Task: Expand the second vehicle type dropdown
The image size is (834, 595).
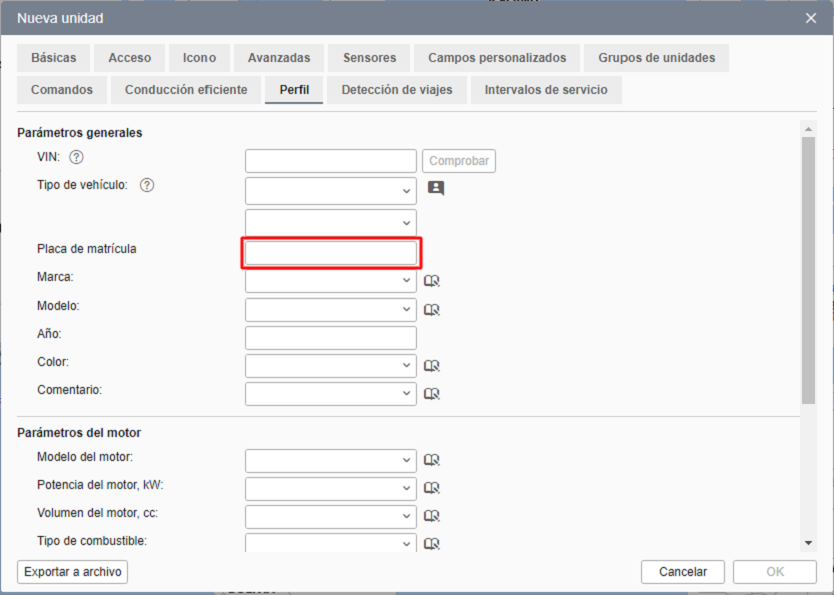Action: coord(331,223)
